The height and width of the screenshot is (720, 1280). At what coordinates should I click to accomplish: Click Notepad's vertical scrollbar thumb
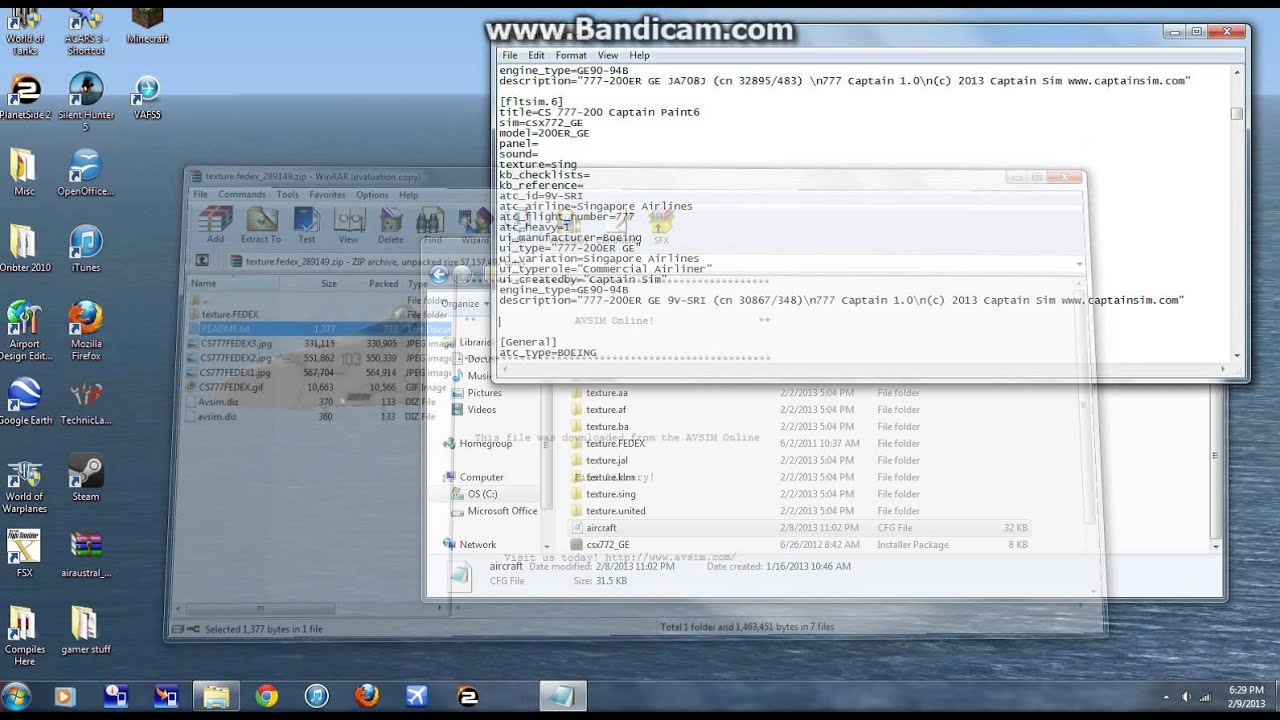[x=1237, y=113]
